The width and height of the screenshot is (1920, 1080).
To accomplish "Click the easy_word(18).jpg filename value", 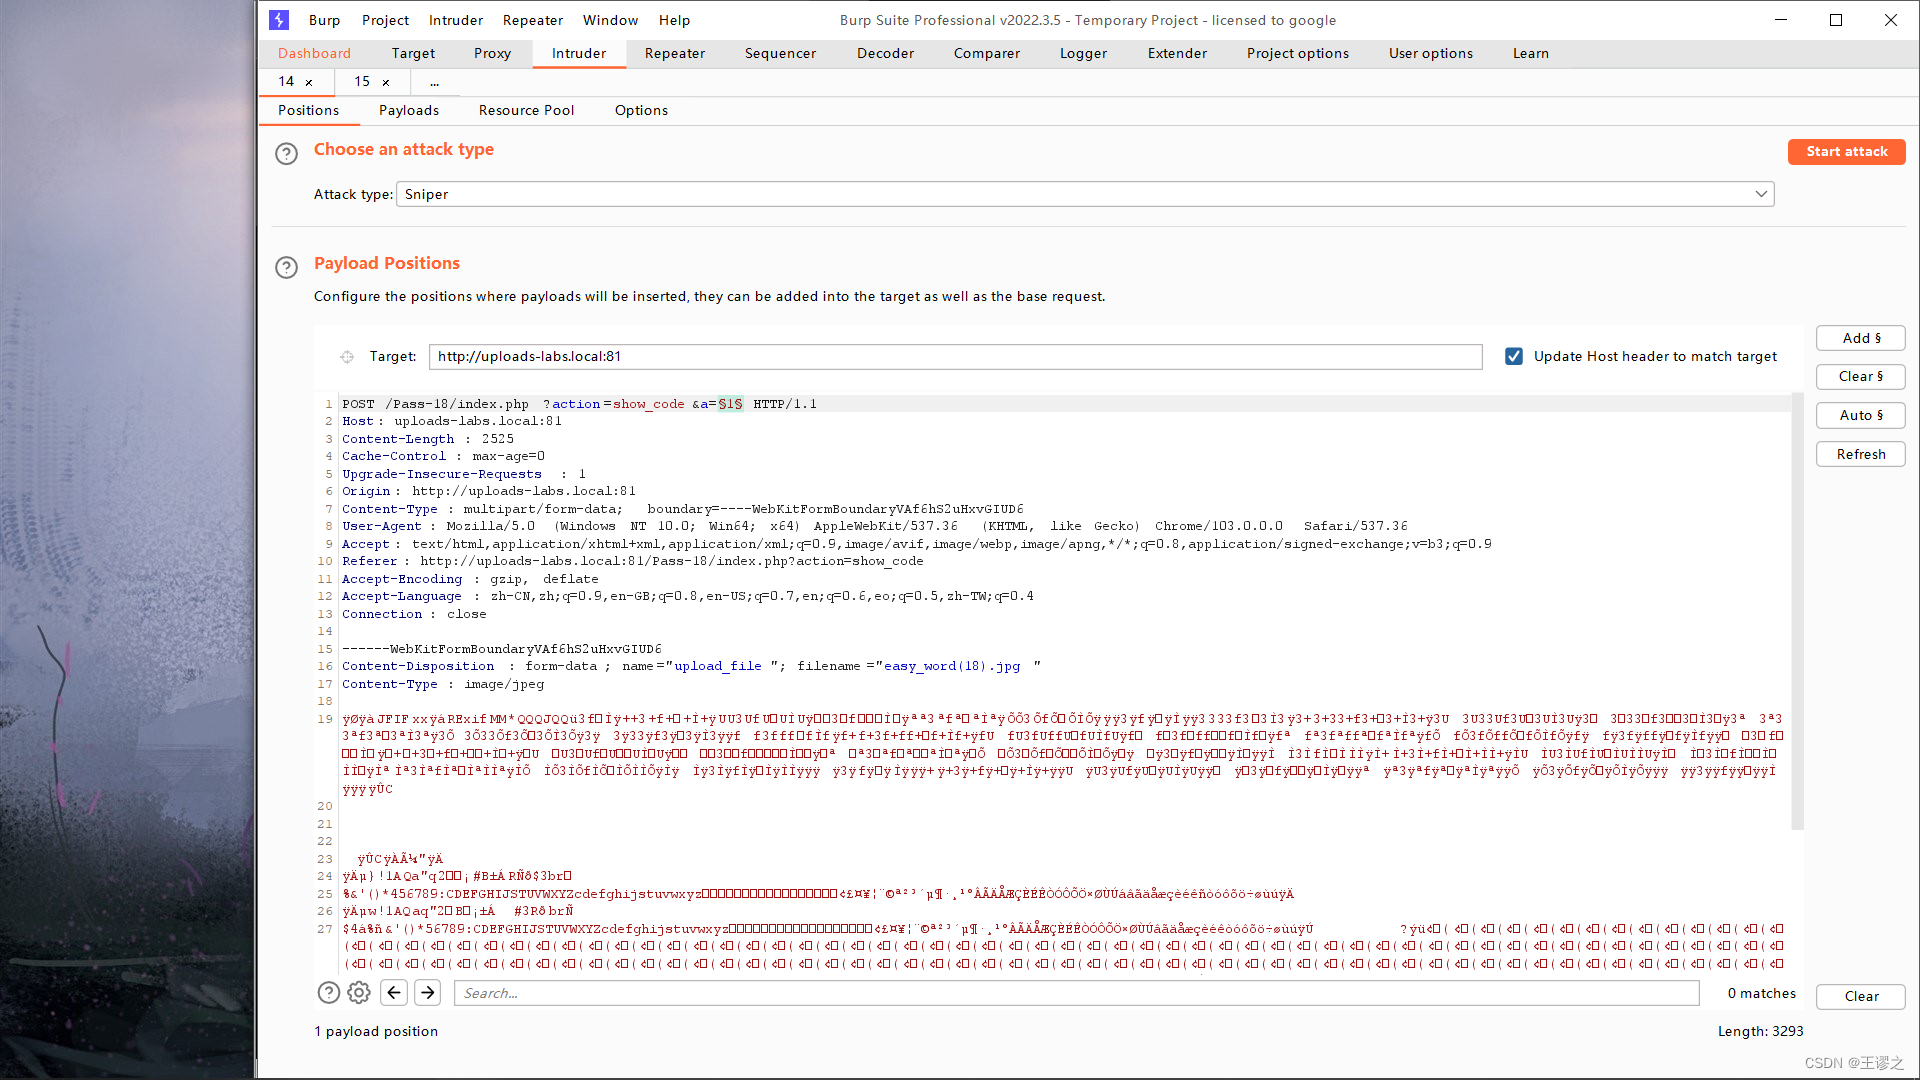I will (951, 667).
